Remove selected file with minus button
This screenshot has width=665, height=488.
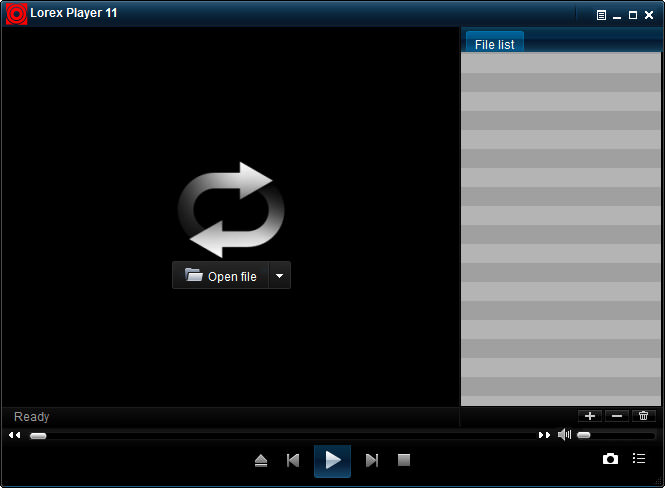click(617, 416)
